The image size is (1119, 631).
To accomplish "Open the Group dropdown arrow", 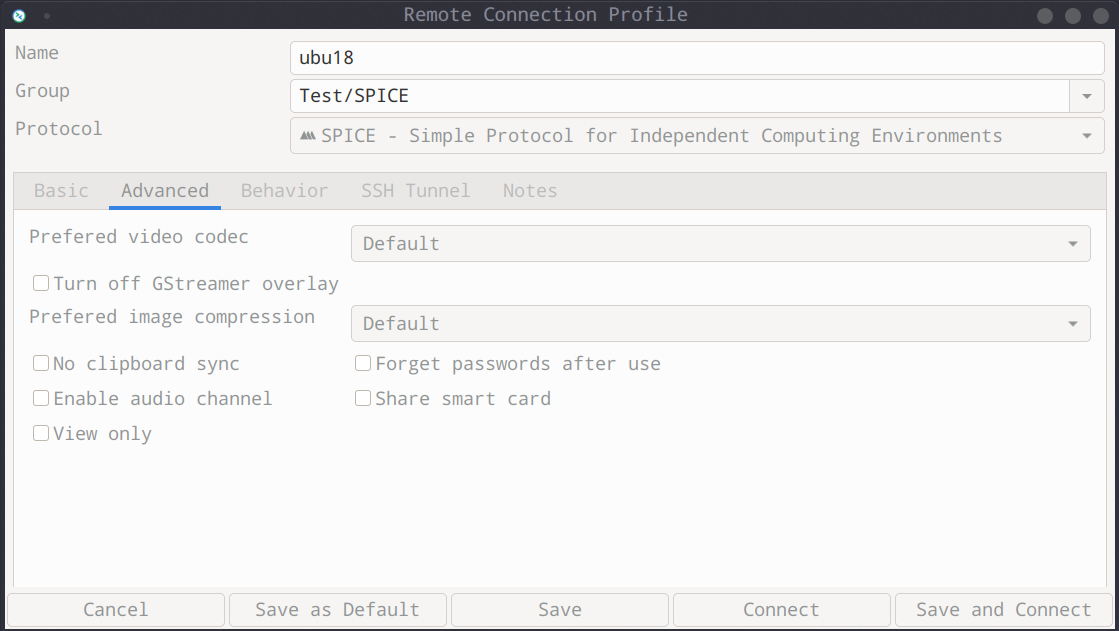I will point(1086,97).
